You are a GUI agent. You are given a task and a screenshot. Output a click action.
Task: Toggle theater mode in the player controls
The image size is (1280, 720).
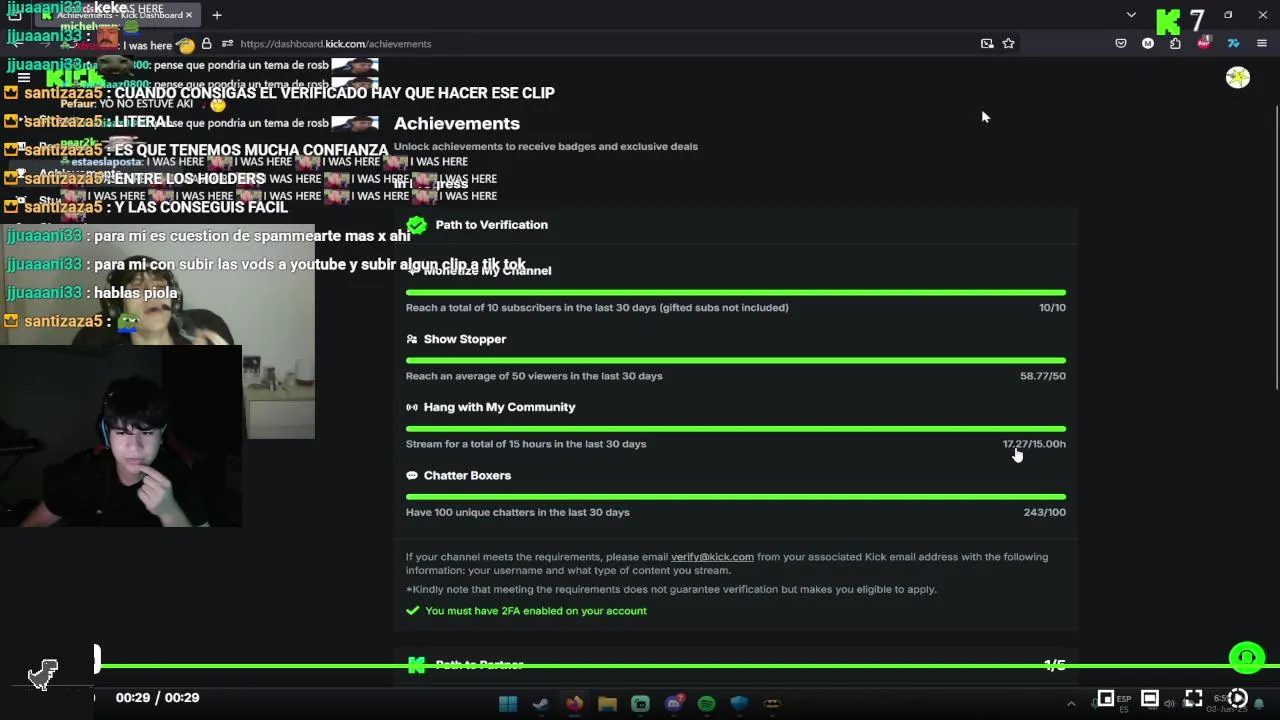[1150, 698]
